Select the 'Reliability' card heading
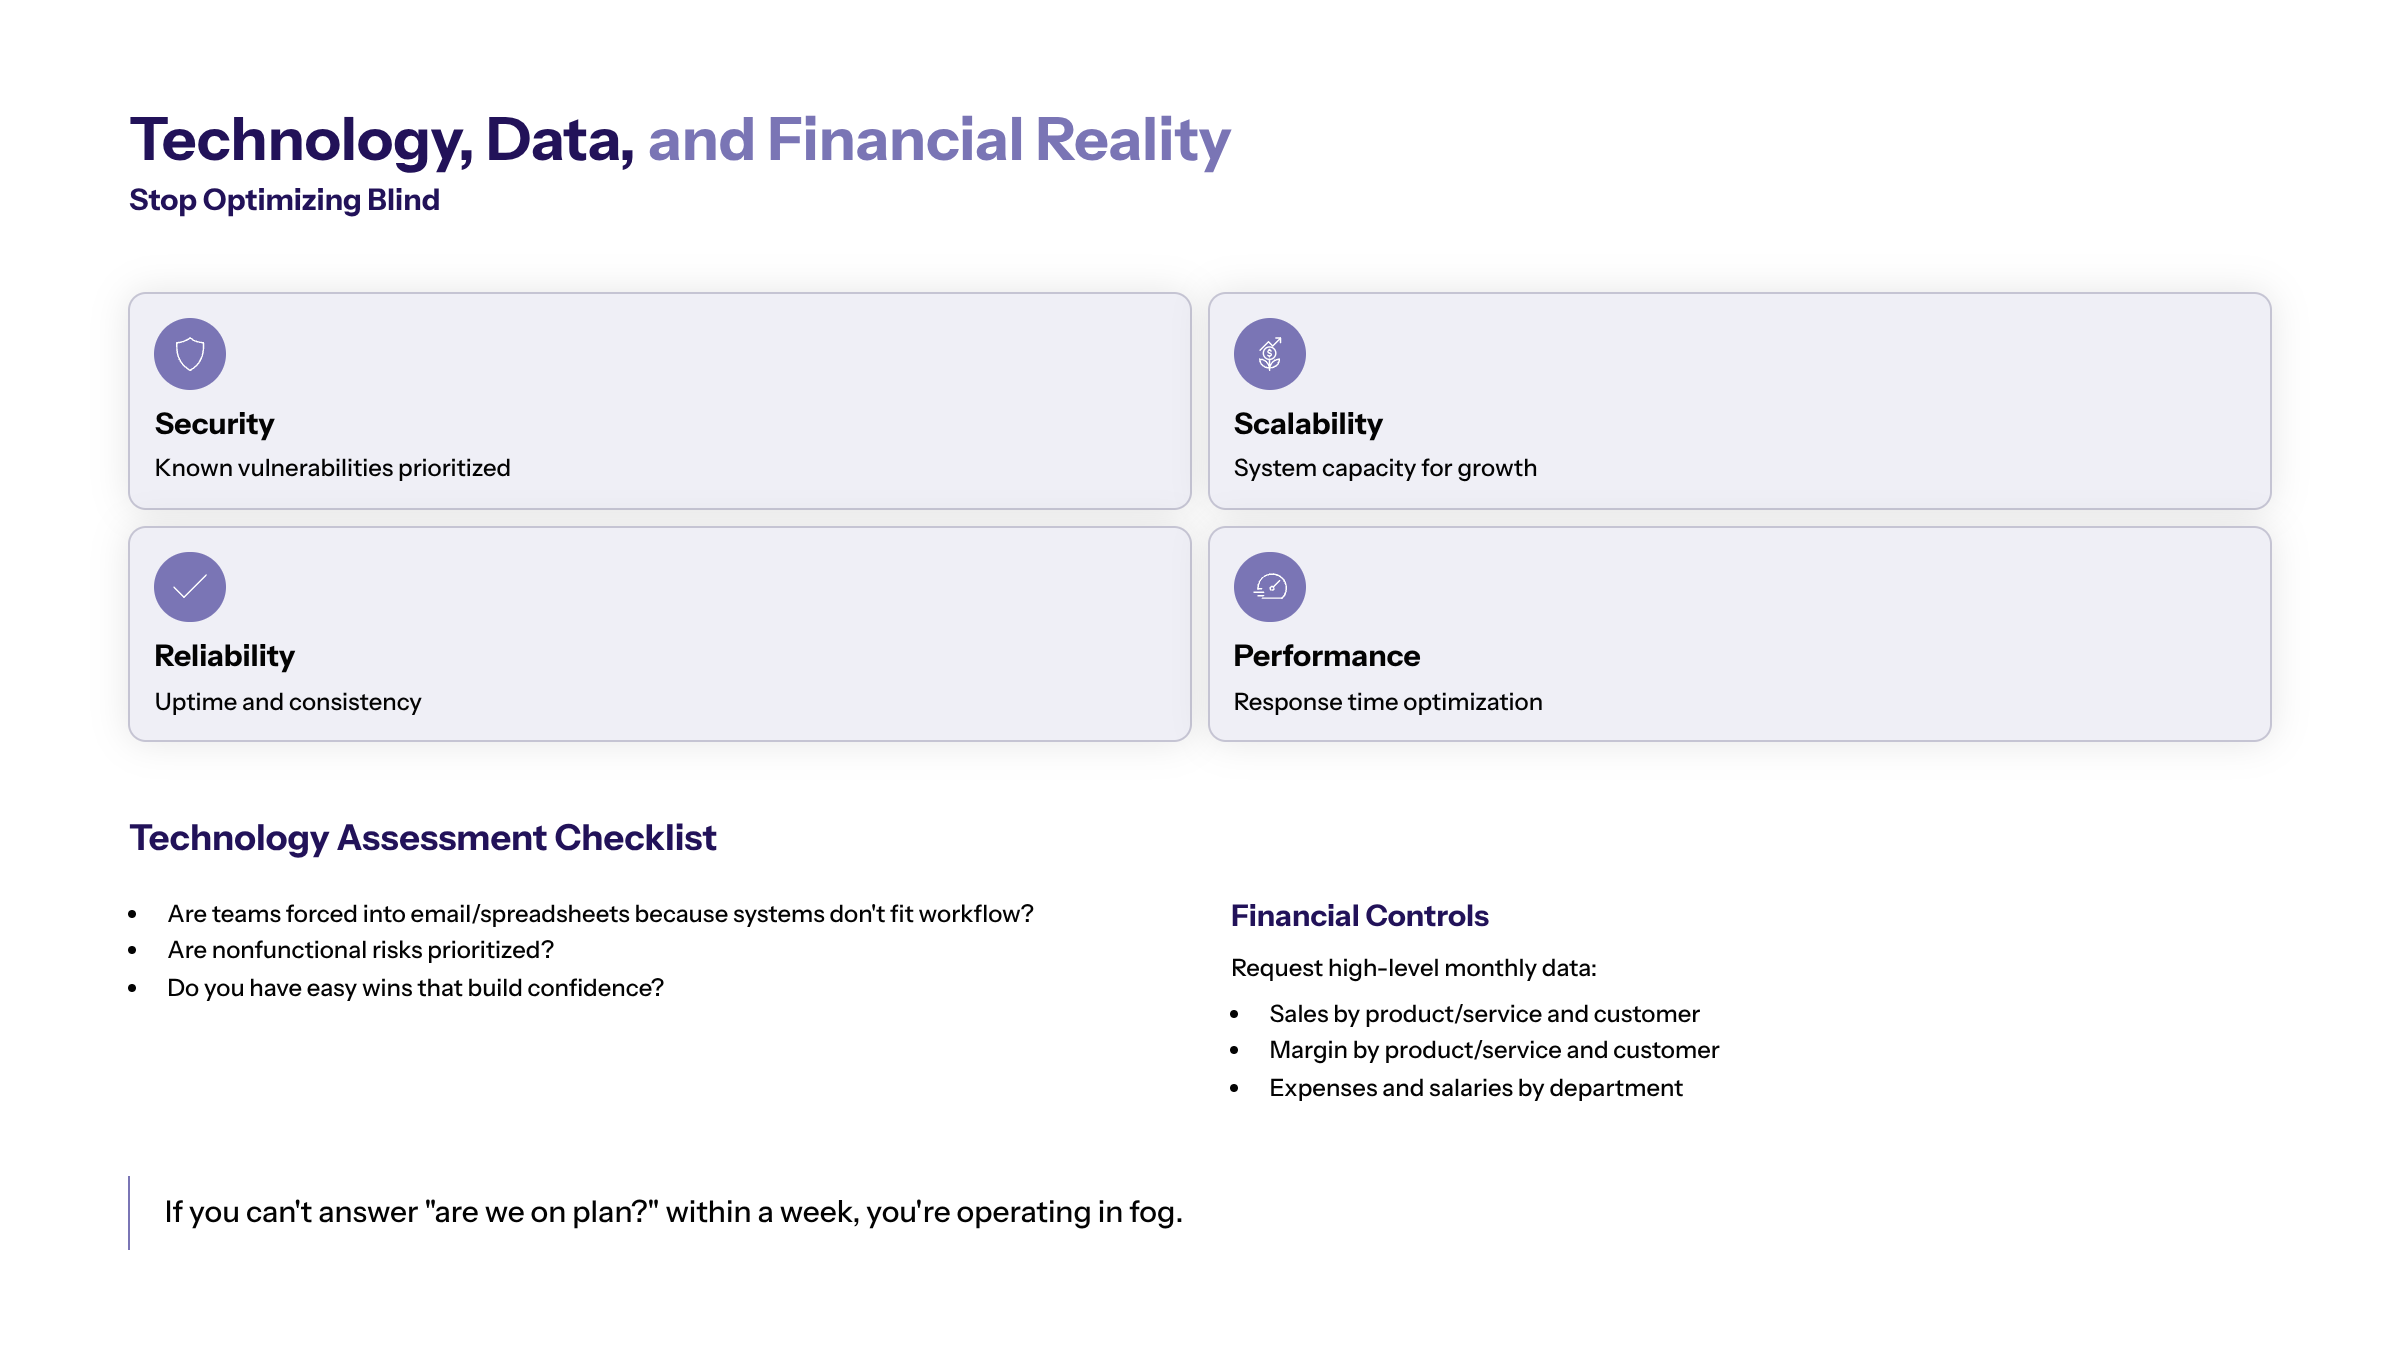This screenshot has width=2400, height=1350. [225, 656]
